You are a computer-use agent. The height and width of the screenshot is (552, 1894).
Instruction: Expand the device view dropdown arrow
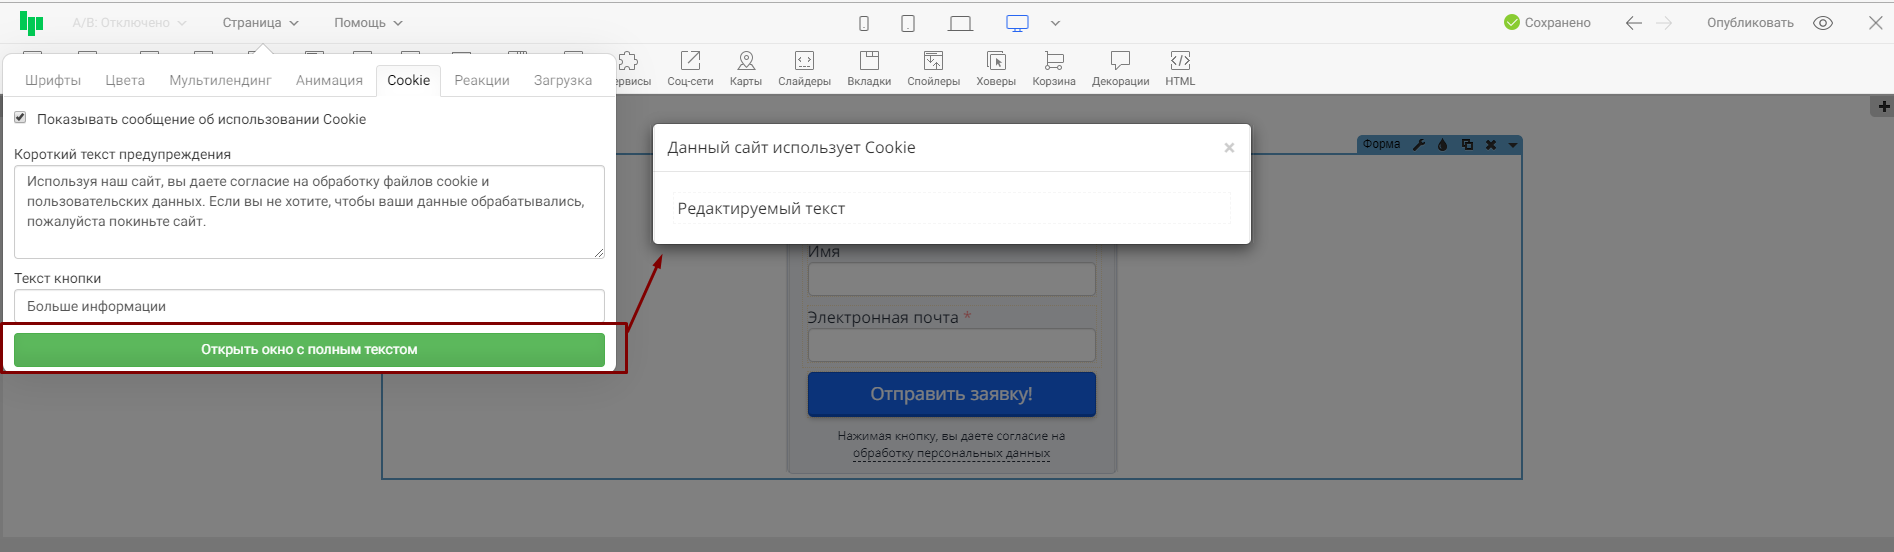click(1055, 23)
